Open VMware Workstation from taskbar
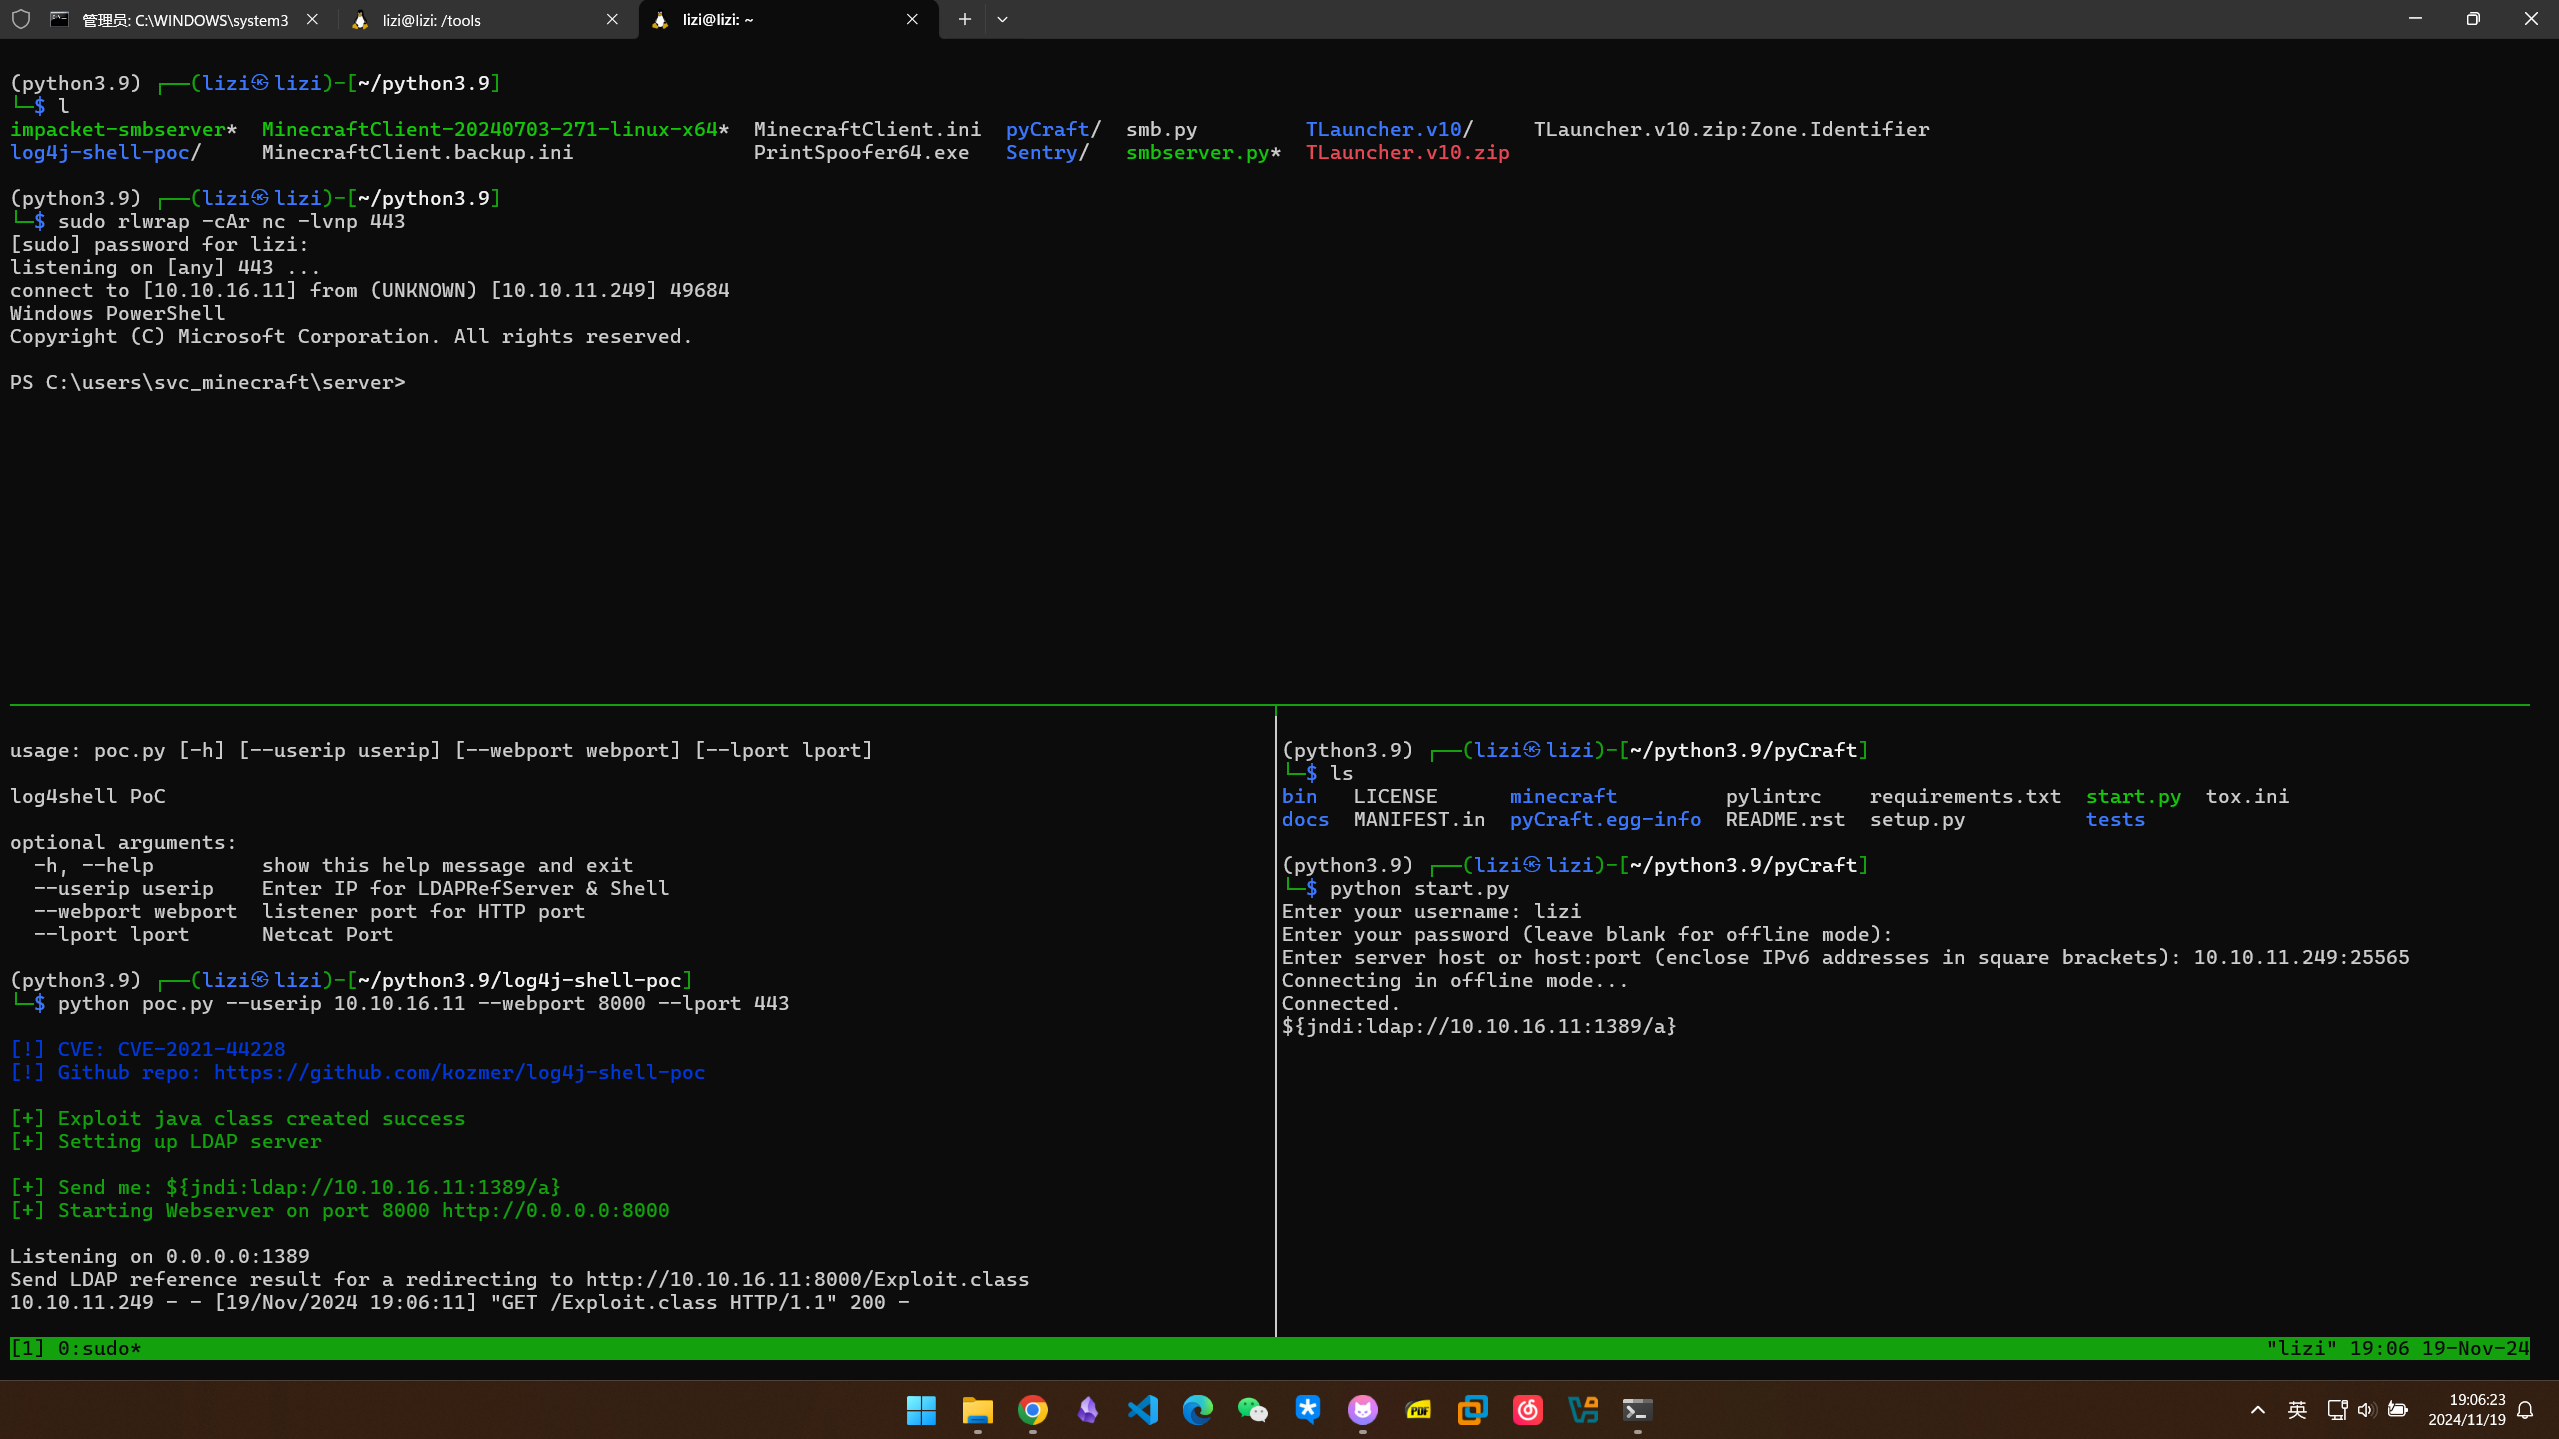 pos(1472,1410)
